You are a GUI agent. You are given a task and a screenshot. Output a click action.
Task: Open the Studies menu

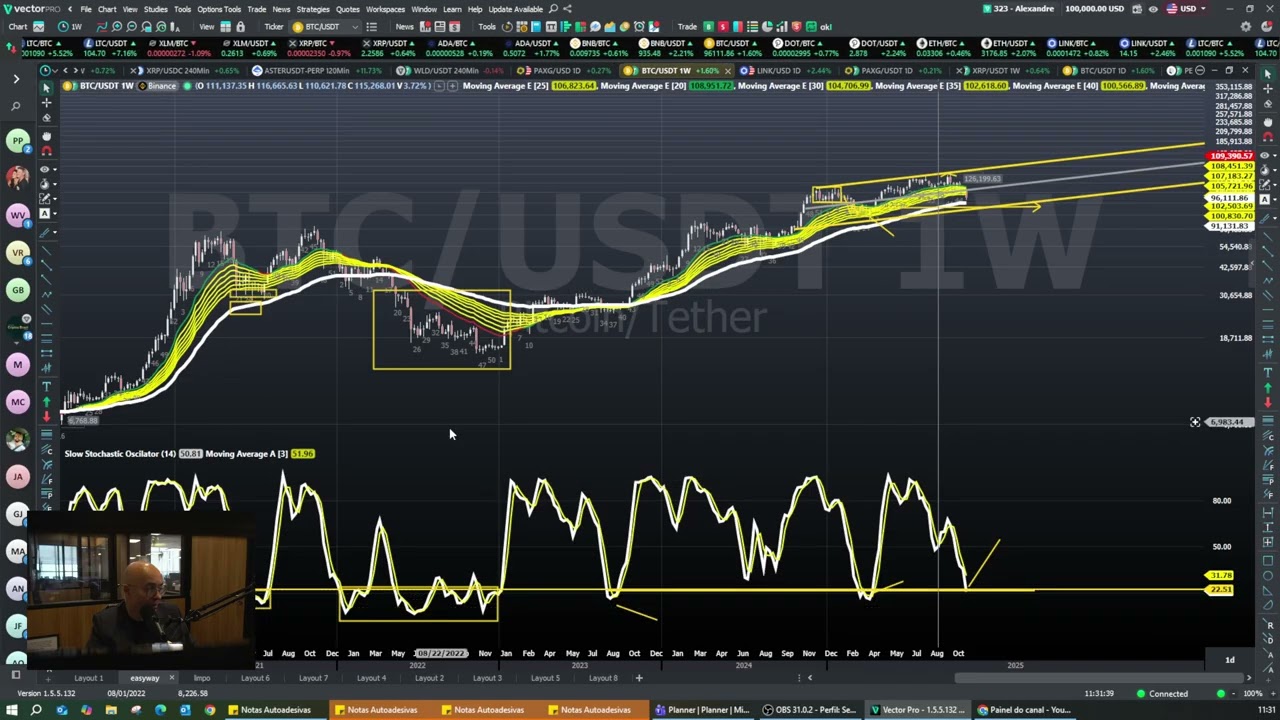pyautogui.click(x=155, y=9)
